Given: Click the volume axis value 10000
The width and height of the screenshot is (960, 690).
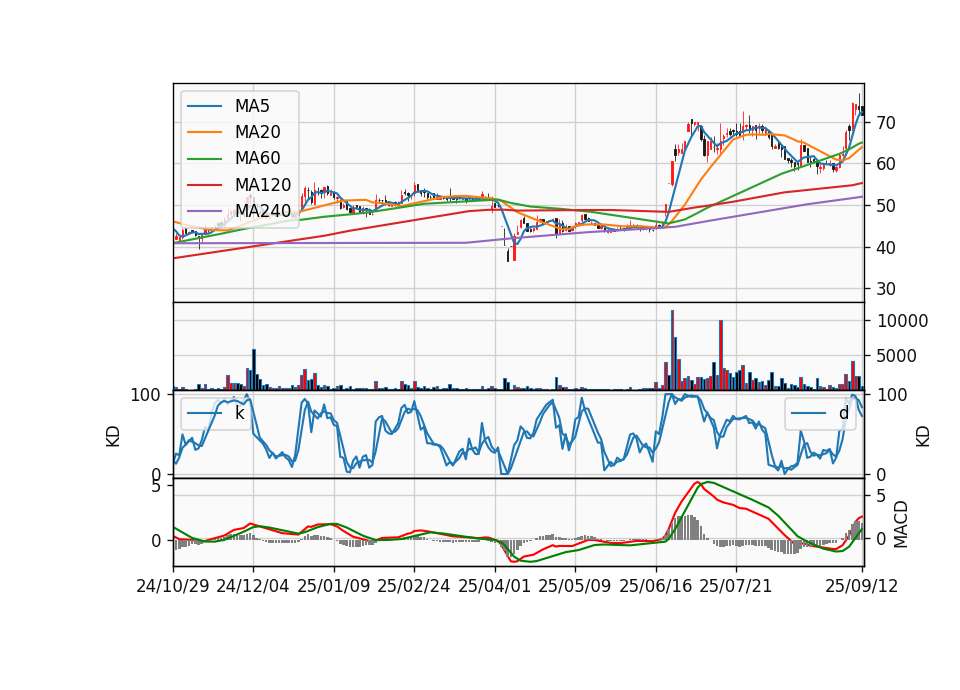Looking at the screenshot, I should pyautogui.click(x=902, y=321).
